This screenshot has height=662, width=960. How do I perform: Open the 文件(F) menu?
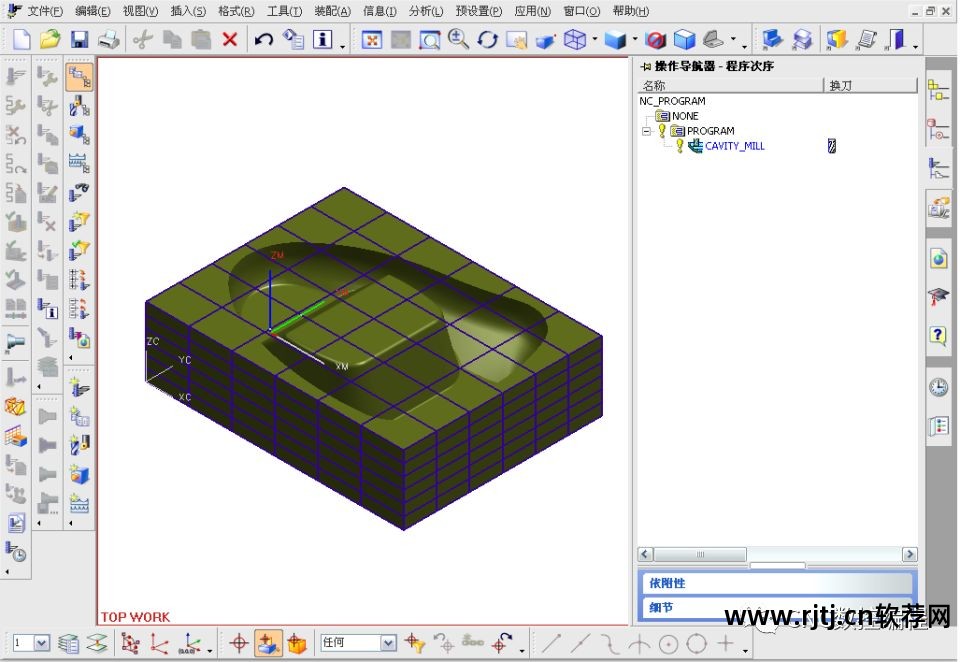point(45,11)
